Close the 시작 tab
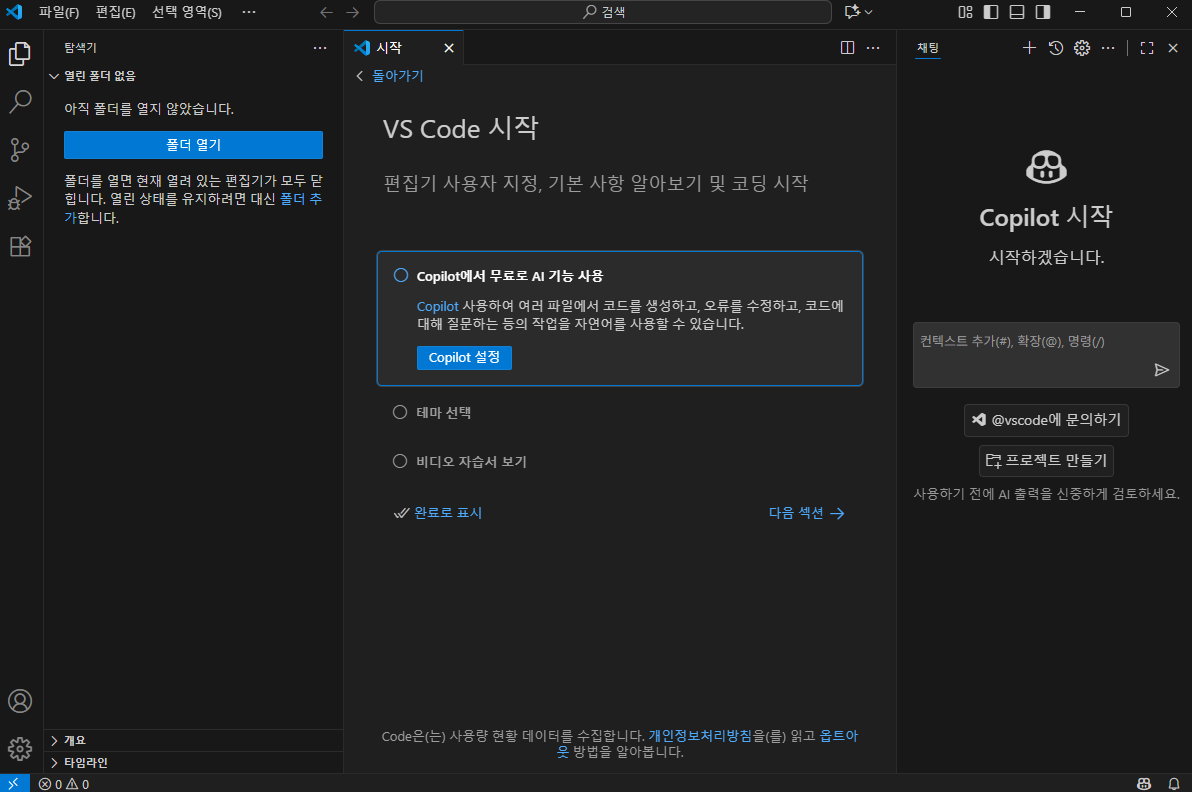This screenshot has width=1192, height=792. point(449,48)
